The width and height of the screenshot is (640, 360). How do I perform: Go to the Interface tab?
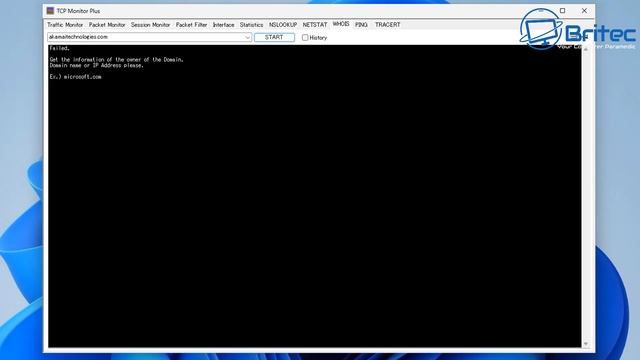(x=223, y=25)
